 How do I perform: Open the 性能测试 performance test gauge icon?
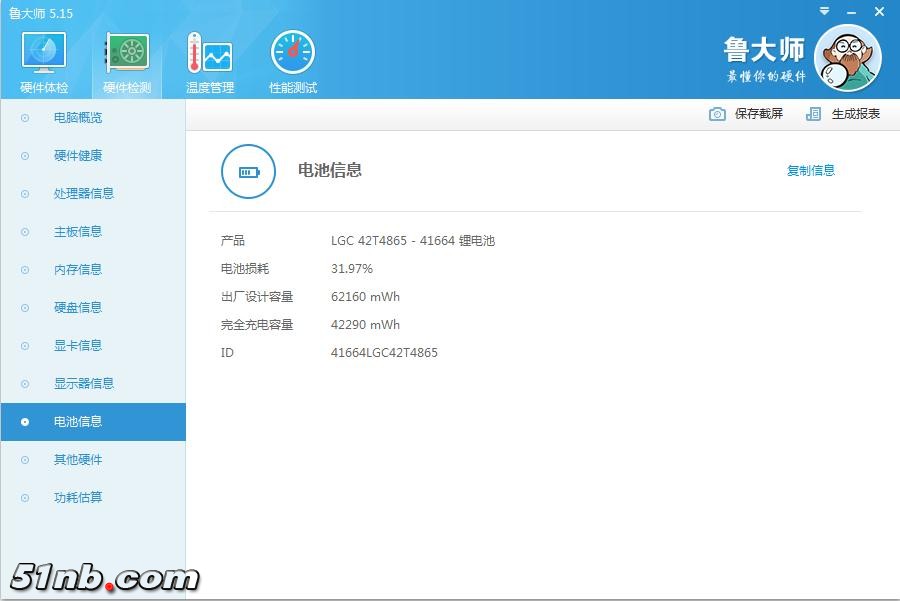292,54
